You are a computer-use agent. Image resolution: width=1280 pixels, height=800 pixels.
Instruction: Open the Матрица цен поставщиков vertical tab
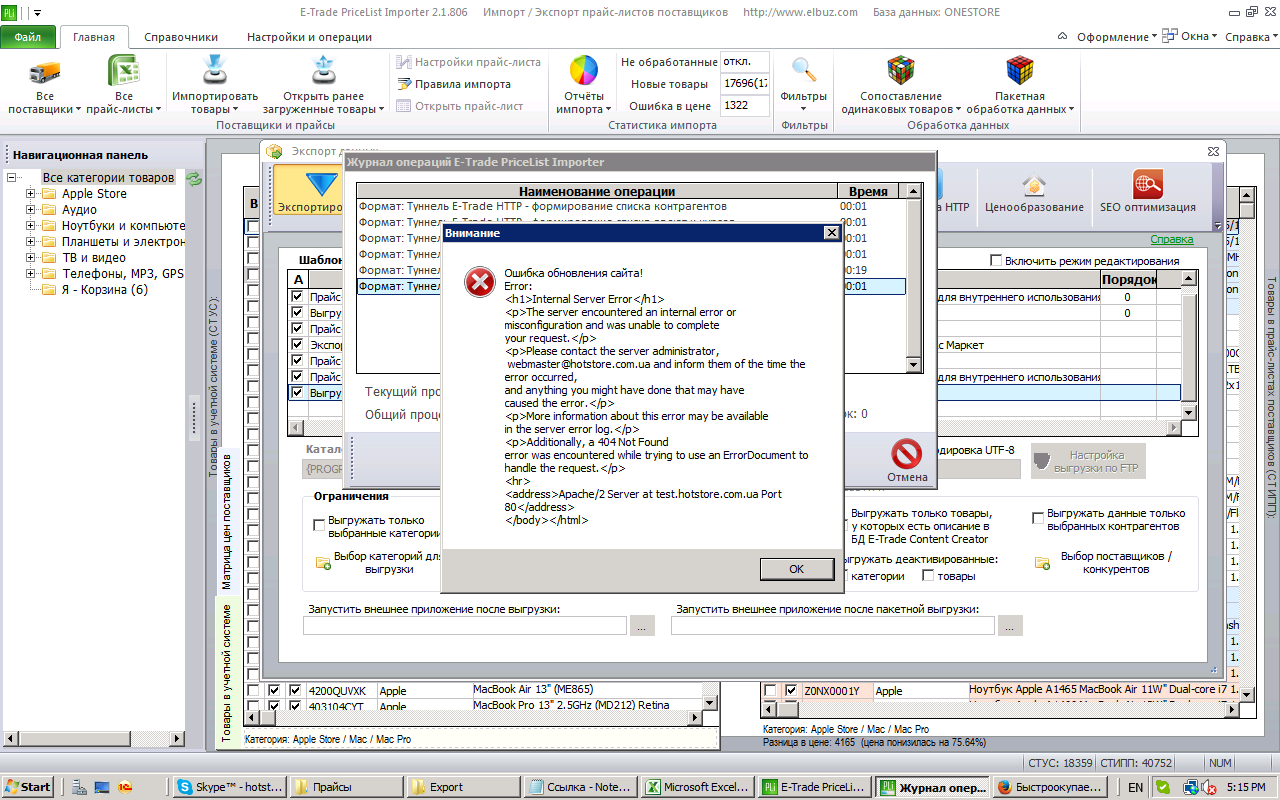[228, 521]
